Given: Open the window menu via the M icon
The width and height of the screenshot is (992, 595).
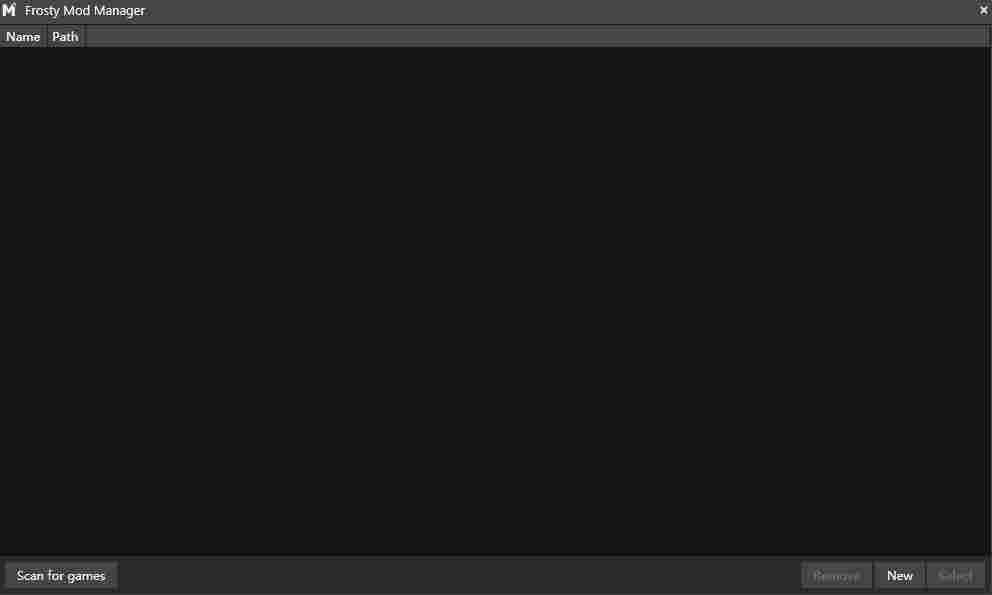Looking at the screenshot, I should (x=9, y=10).
